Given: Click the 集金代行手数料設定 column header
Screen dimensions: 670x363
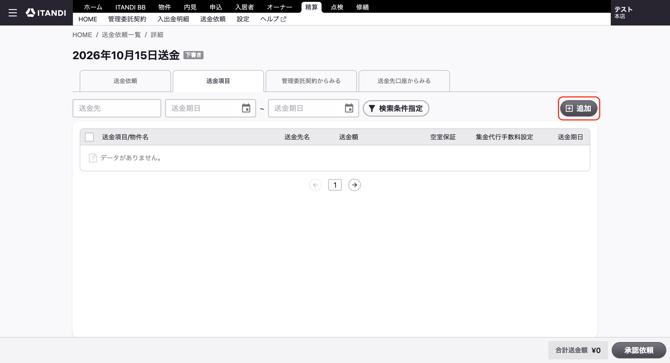Looking at the screenshot, I should pyautogui.click(x=504, y=137).
